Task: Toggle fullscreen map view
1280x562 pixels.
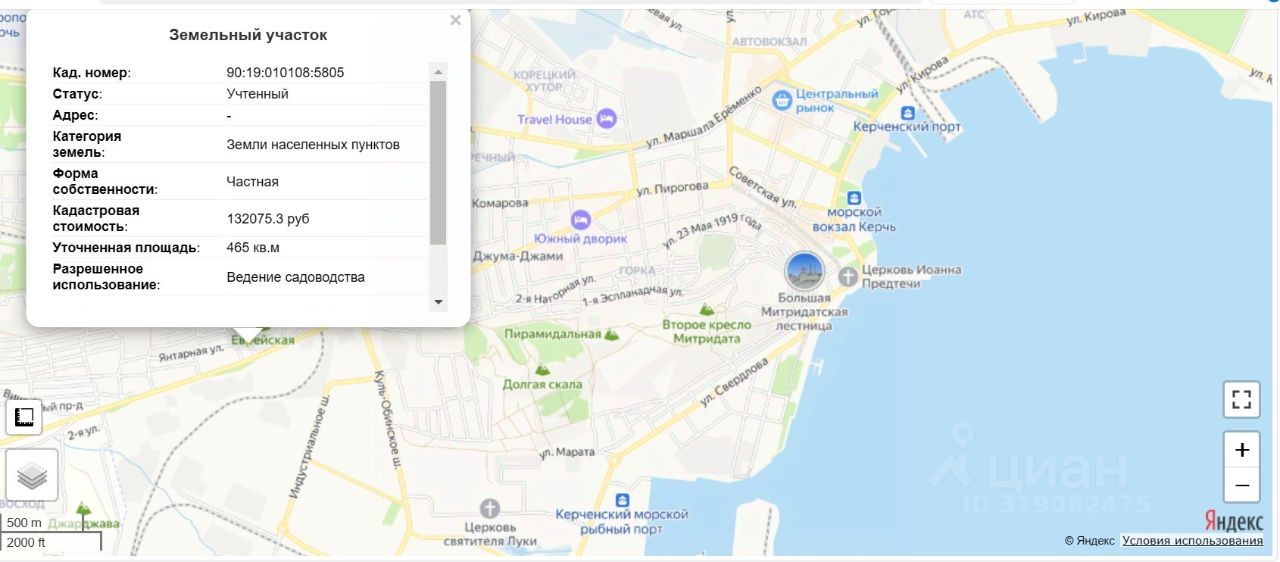Action: tap(1241, 400)
